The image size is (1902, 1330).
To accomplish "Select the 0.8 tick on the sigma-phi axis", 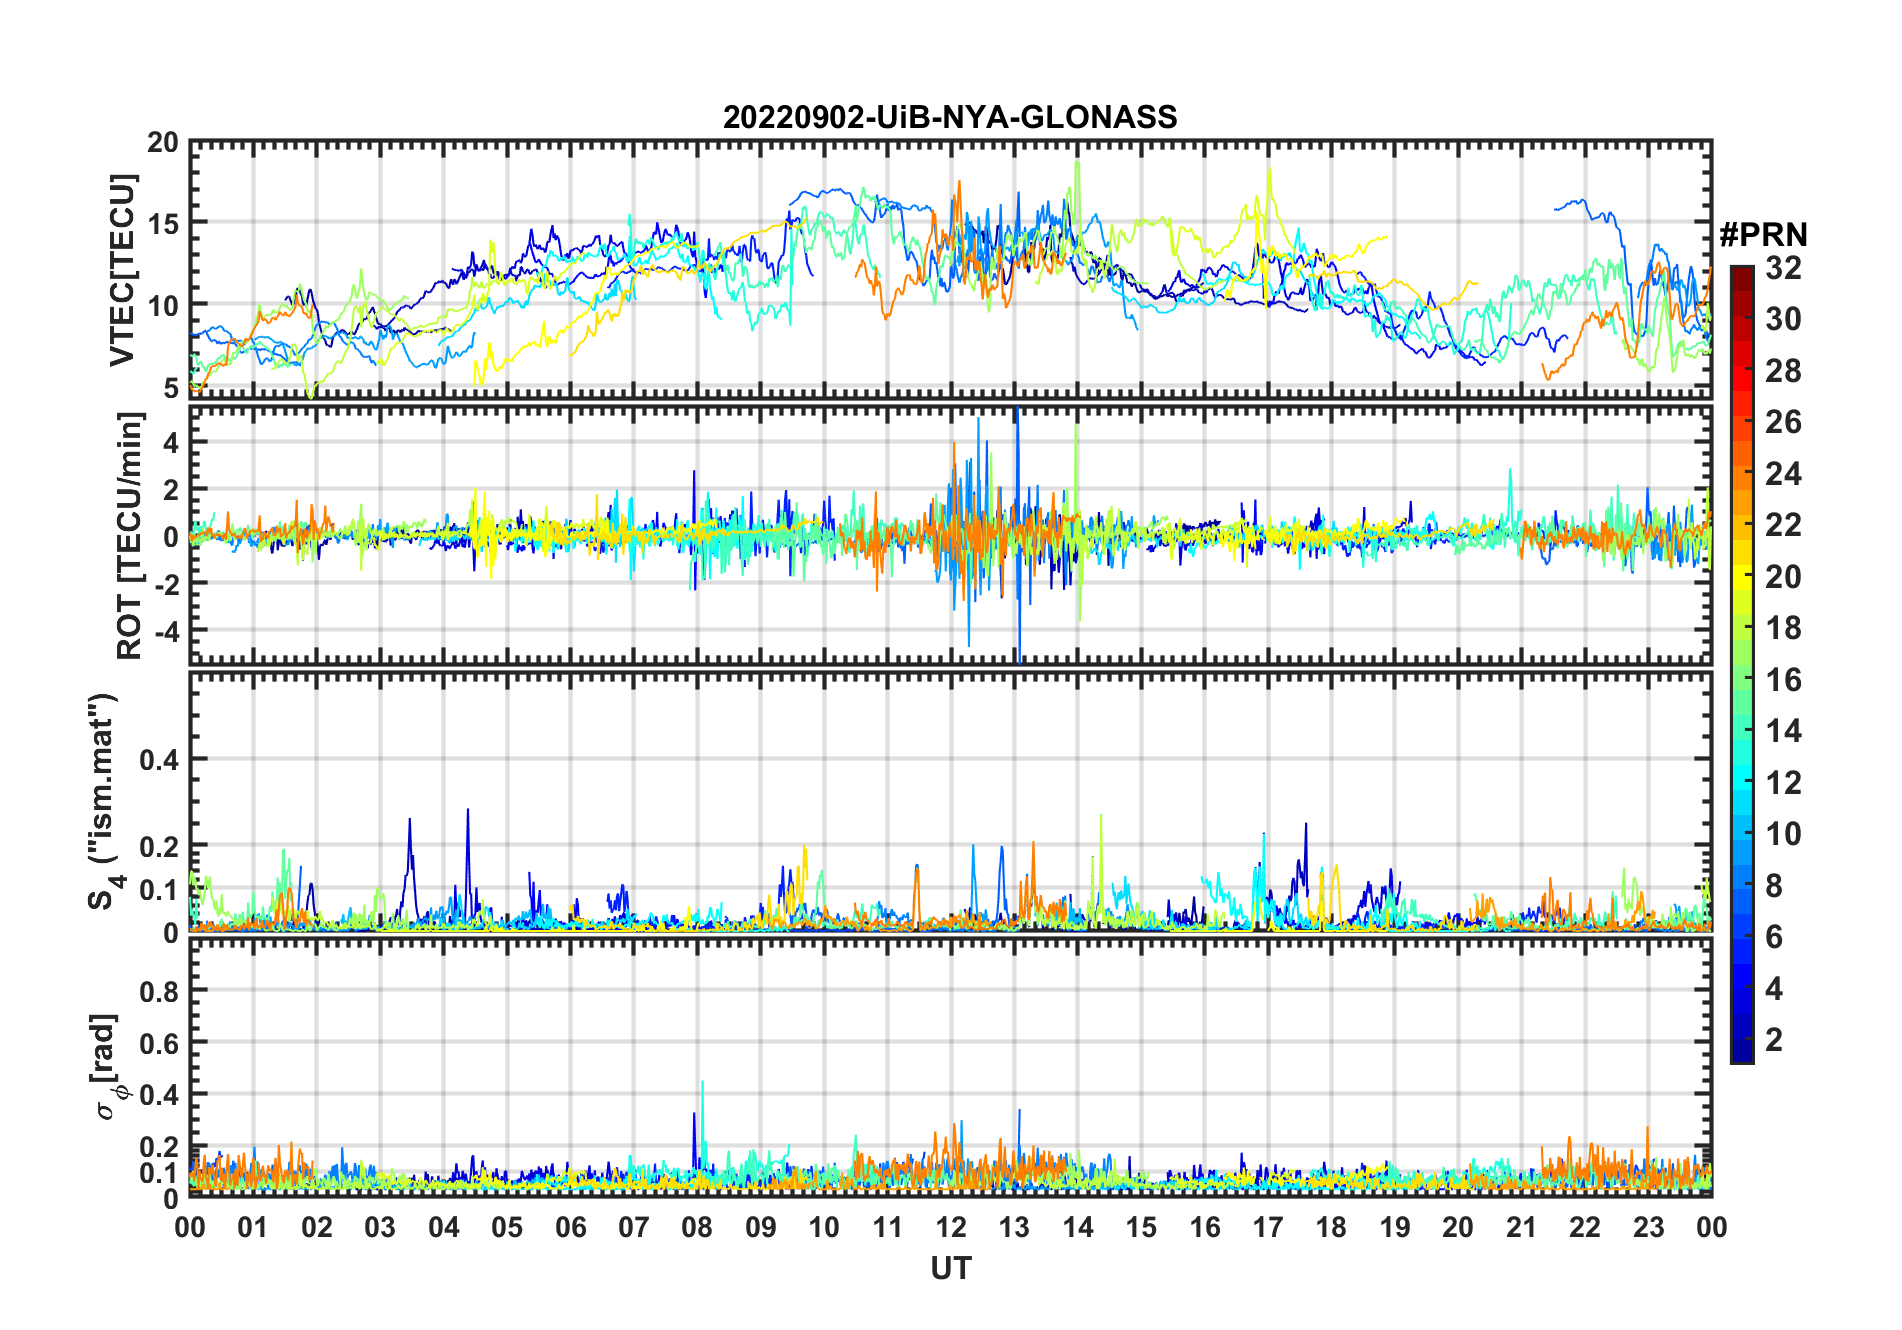I will 159,991.
